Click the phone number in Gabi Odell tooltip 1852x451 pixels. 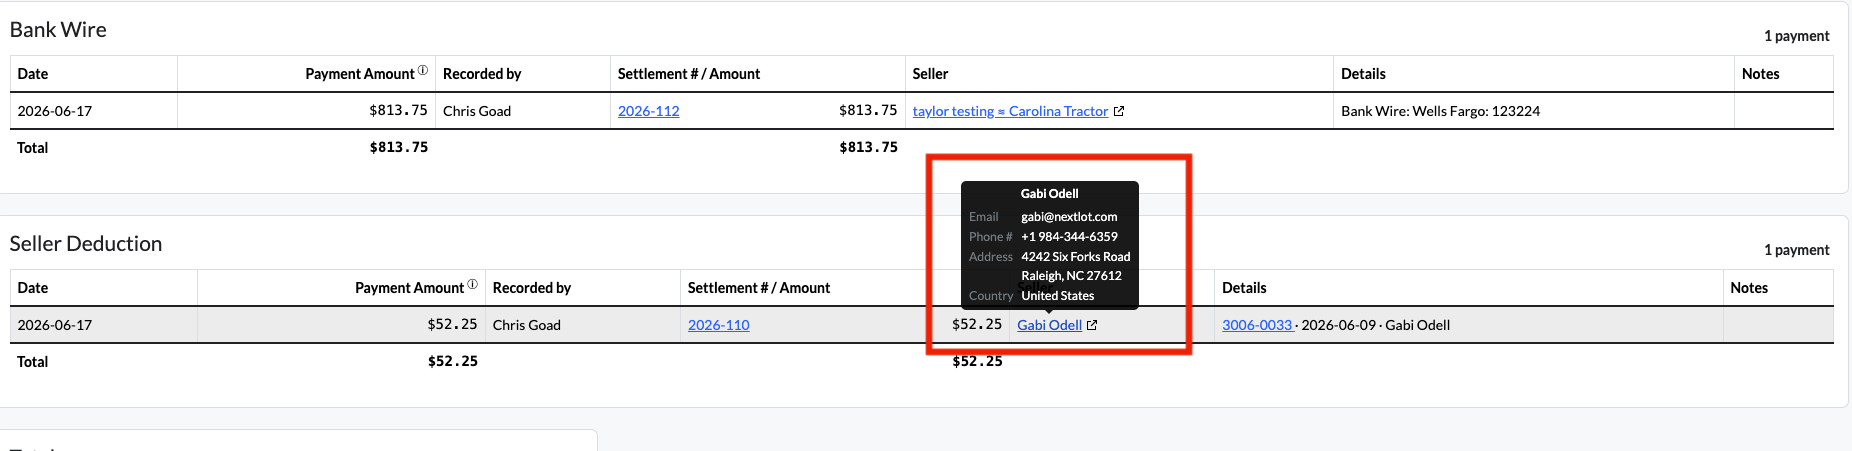click(x=1069, y=237)
